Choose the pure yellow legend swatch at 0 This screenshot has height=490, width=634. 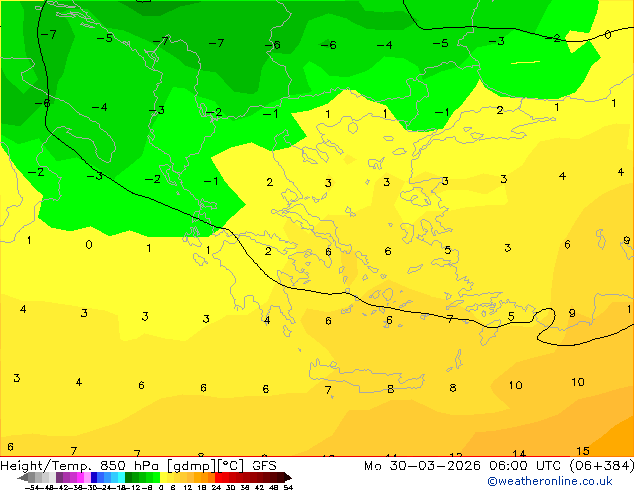click(x=163, y=477)
